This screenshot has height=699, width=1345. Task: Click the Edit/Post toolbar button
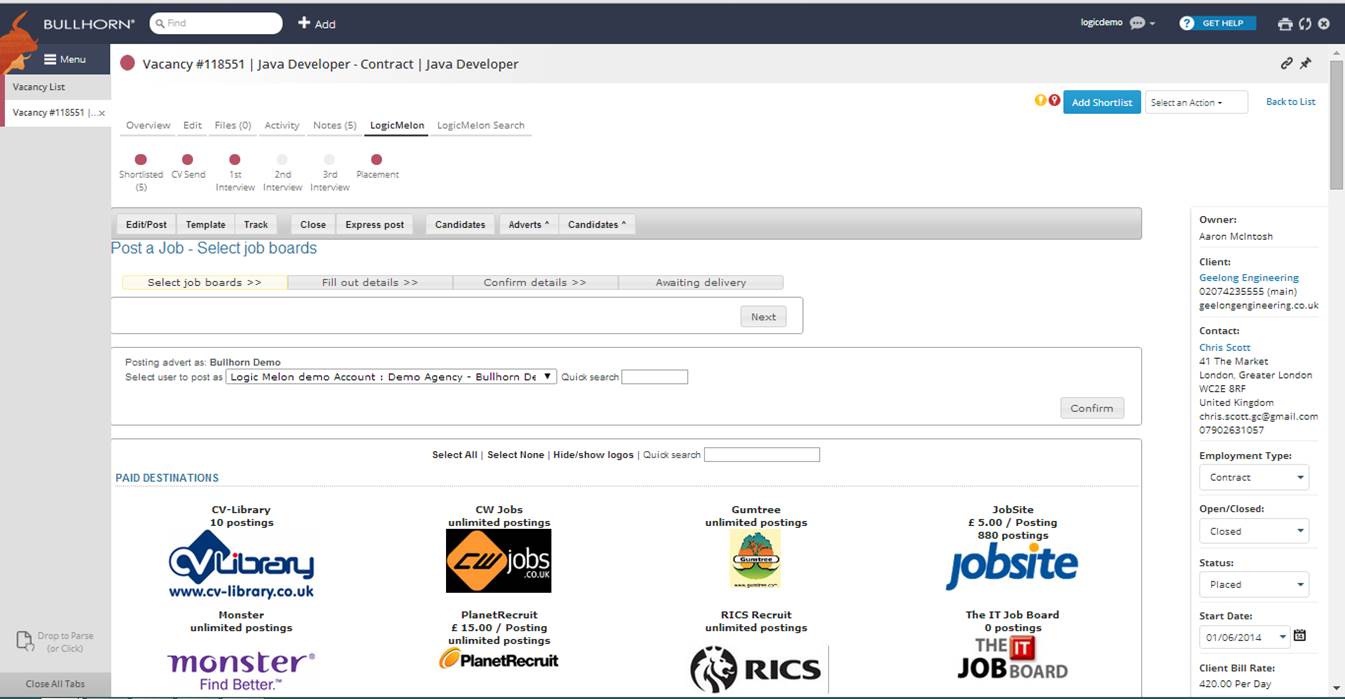pos(146,225)
